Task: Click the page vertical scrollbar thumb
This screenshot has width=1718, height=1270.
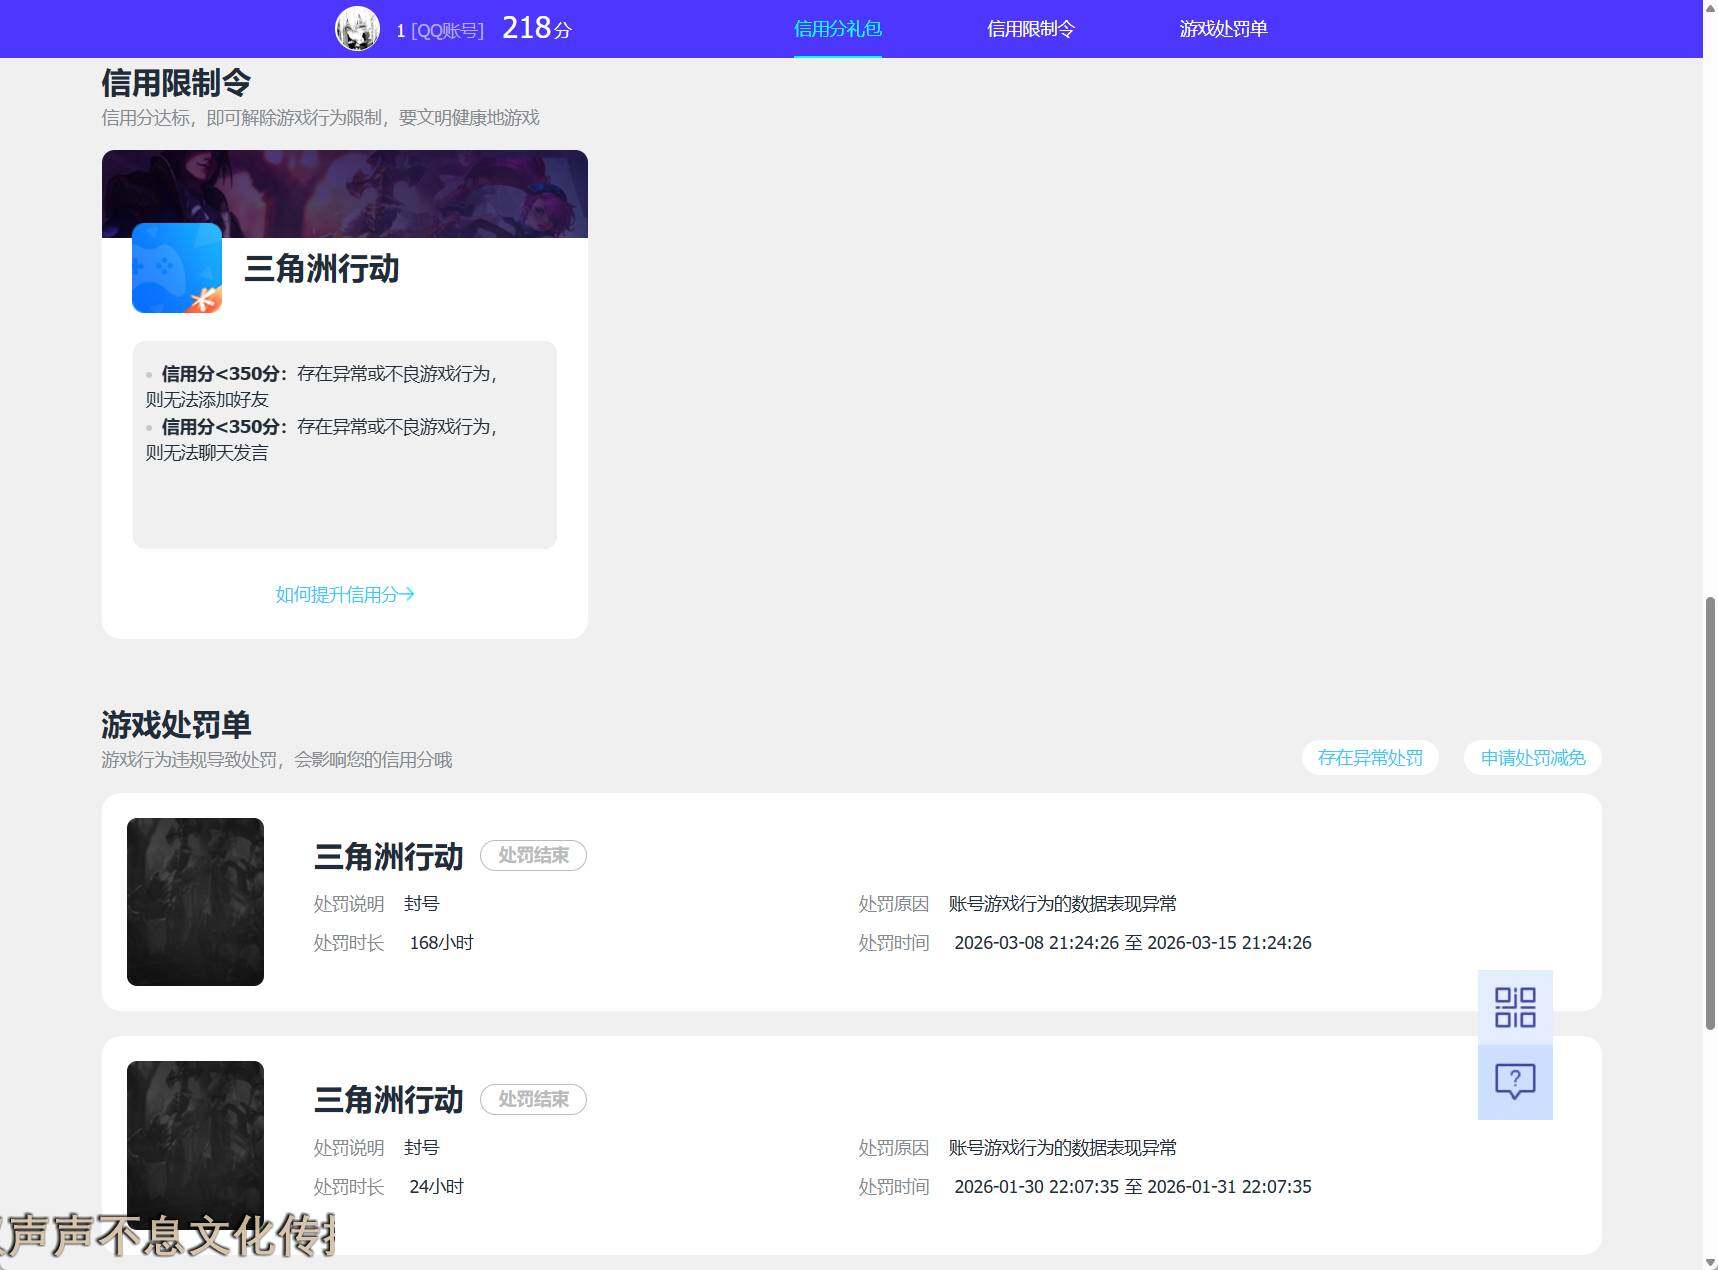Action: tap(1710, 812)
